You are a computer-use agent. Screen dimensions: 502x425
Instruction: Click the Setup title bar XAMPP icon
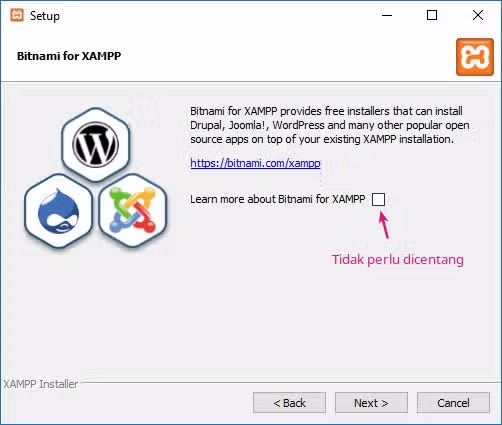pos(17,15)
